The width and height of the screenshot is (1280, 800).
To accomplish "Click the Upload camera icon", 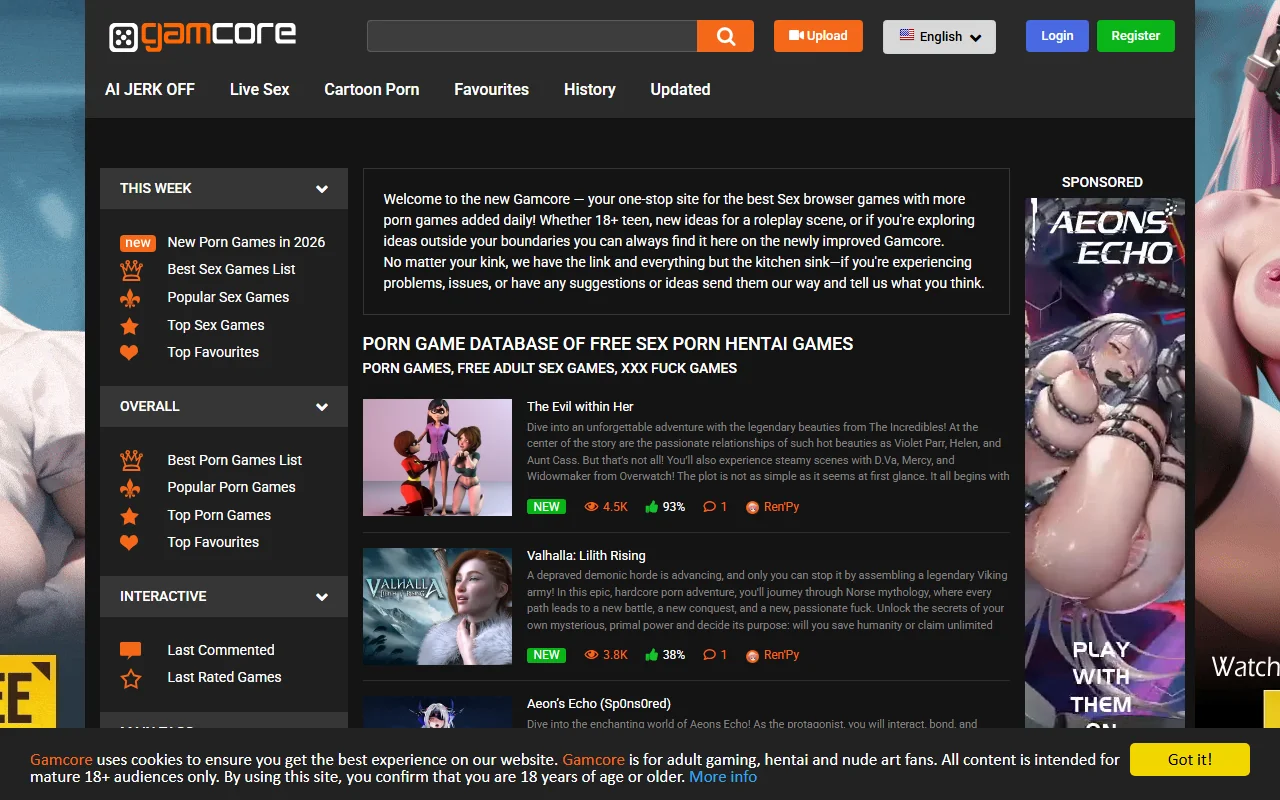I will pos(795,35).
